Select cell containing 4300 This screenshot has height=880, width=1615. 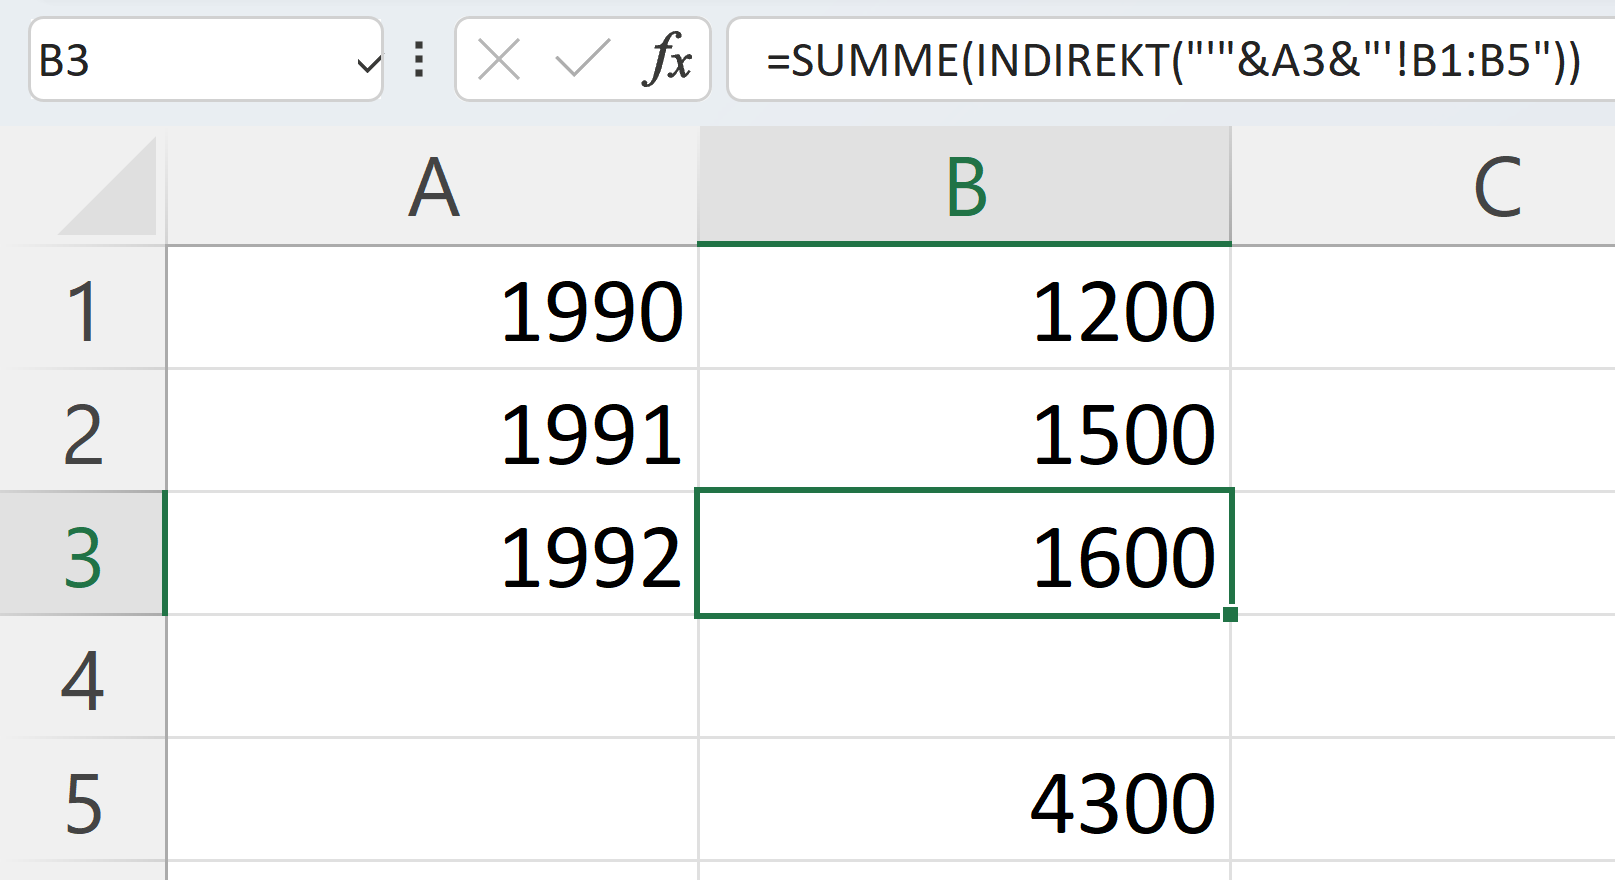pyautogui.click(x=964, y=800)
